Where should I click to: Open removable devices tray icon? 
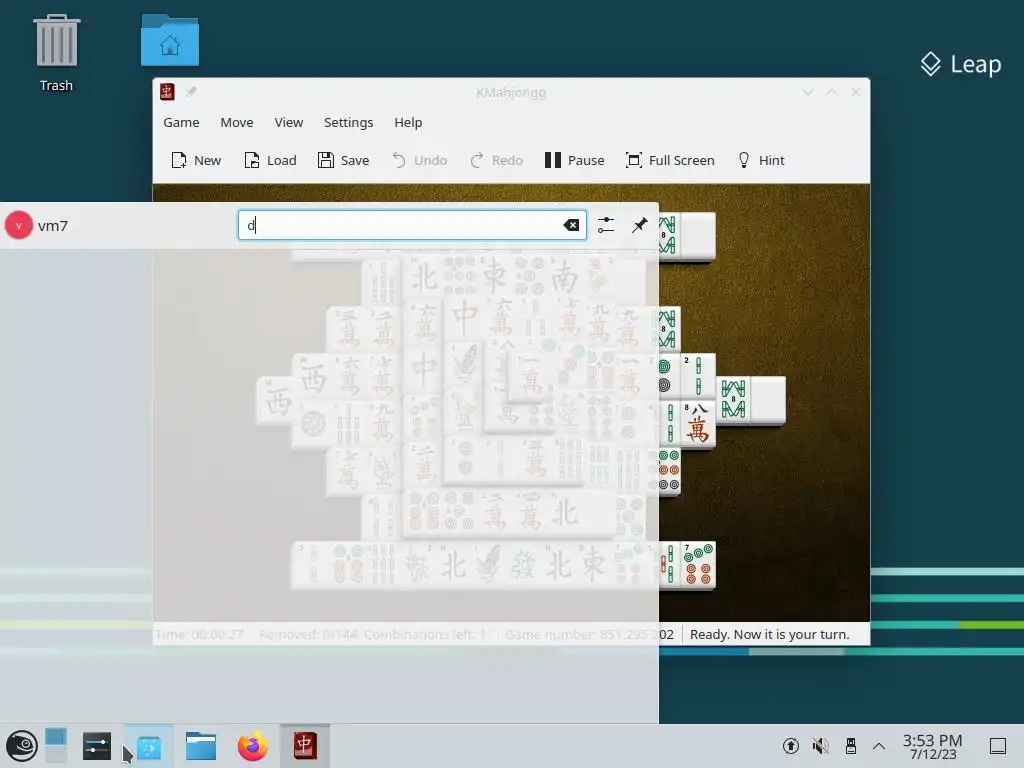pos(850,746)
